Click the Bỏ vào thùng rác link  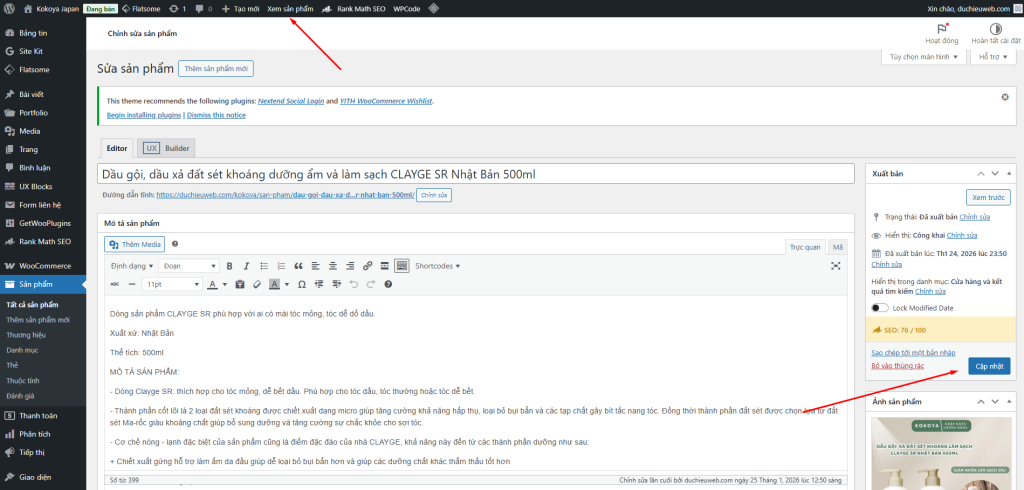(x=898, y=365)
